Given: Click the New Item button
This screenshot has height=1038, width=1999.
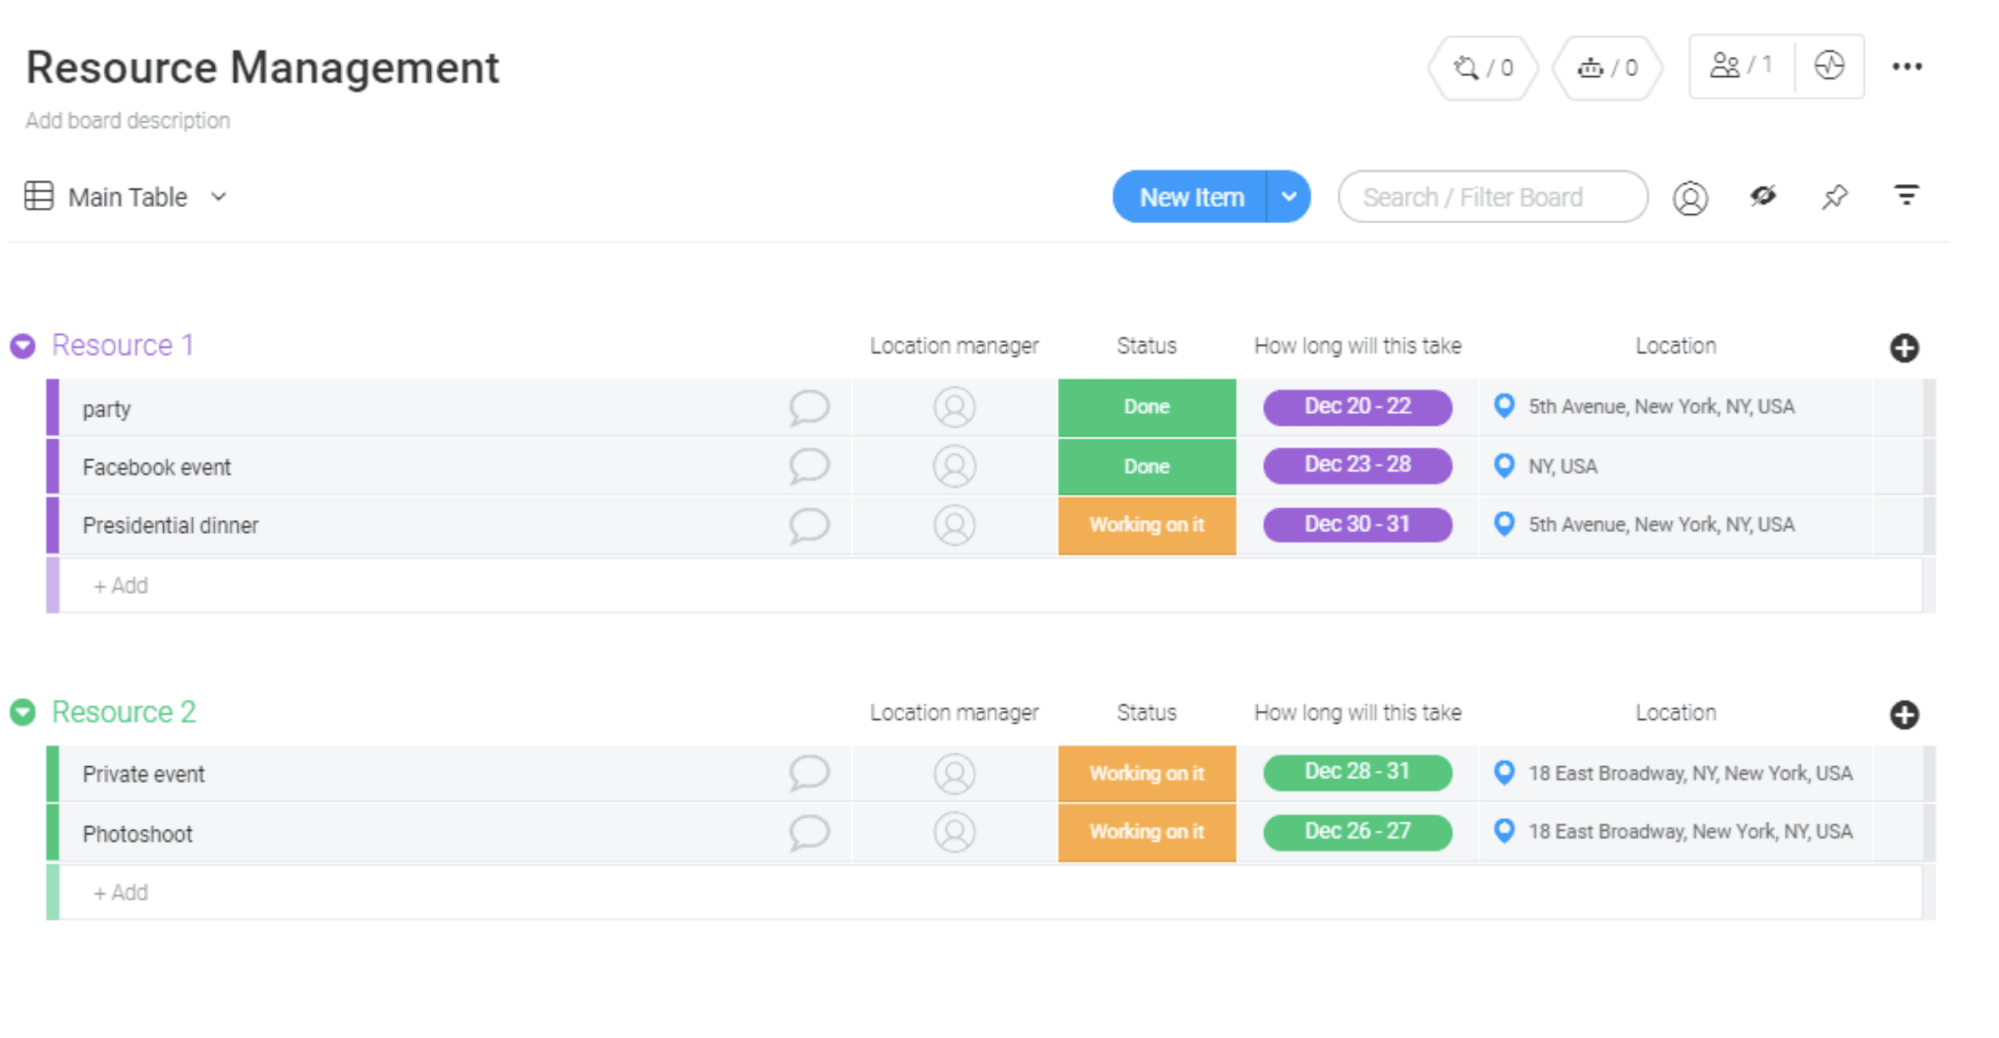Looking at the screenshot, I should pos(1191,197).
